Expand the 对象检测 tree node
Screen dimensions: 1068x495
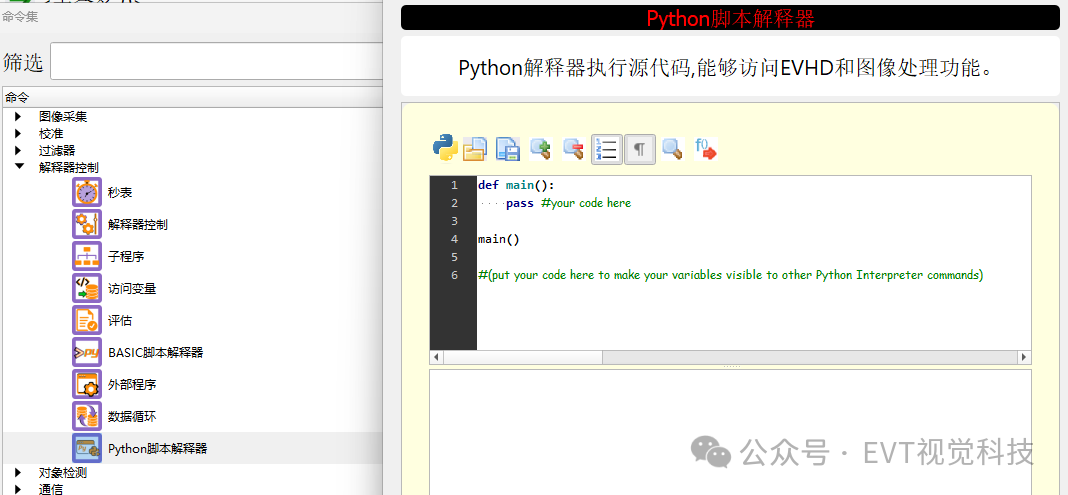tap(18, 473)
